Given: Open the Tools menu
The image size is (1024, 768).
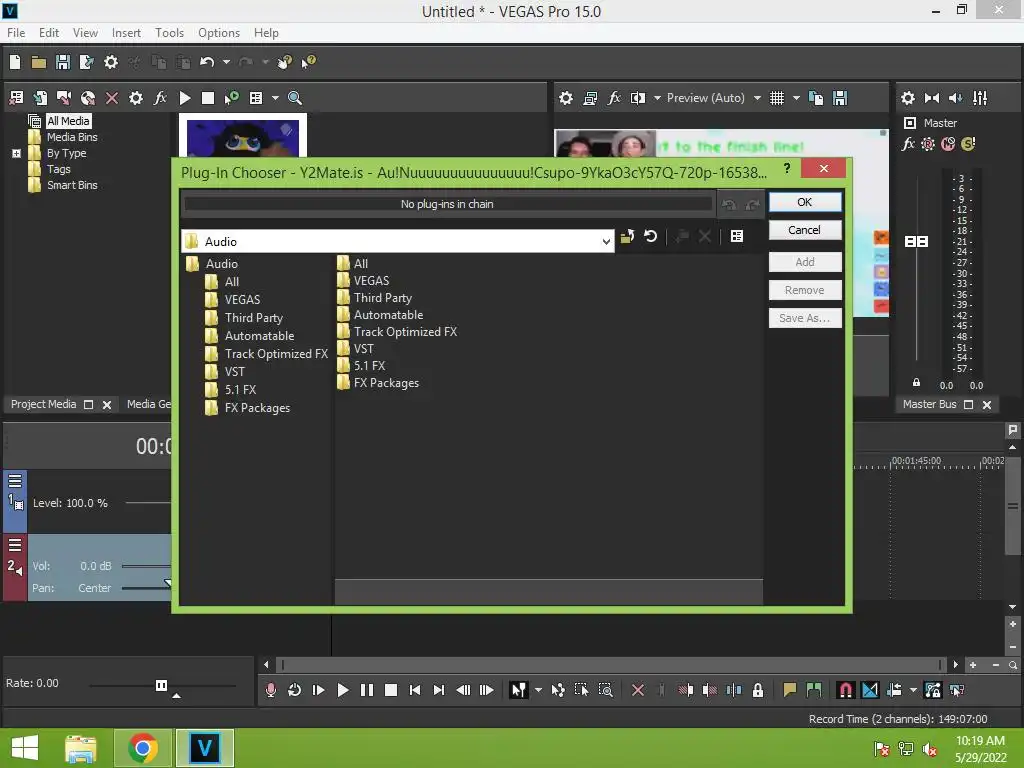Looking at the screenshot, I should pos(169,33).
